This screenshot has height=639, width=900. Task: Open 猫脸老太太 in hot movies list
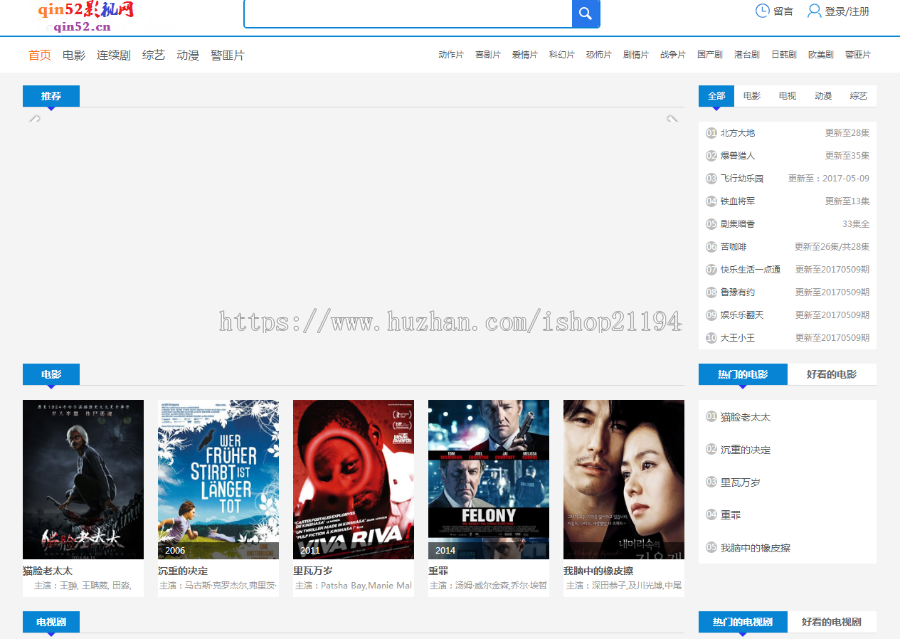746,417
